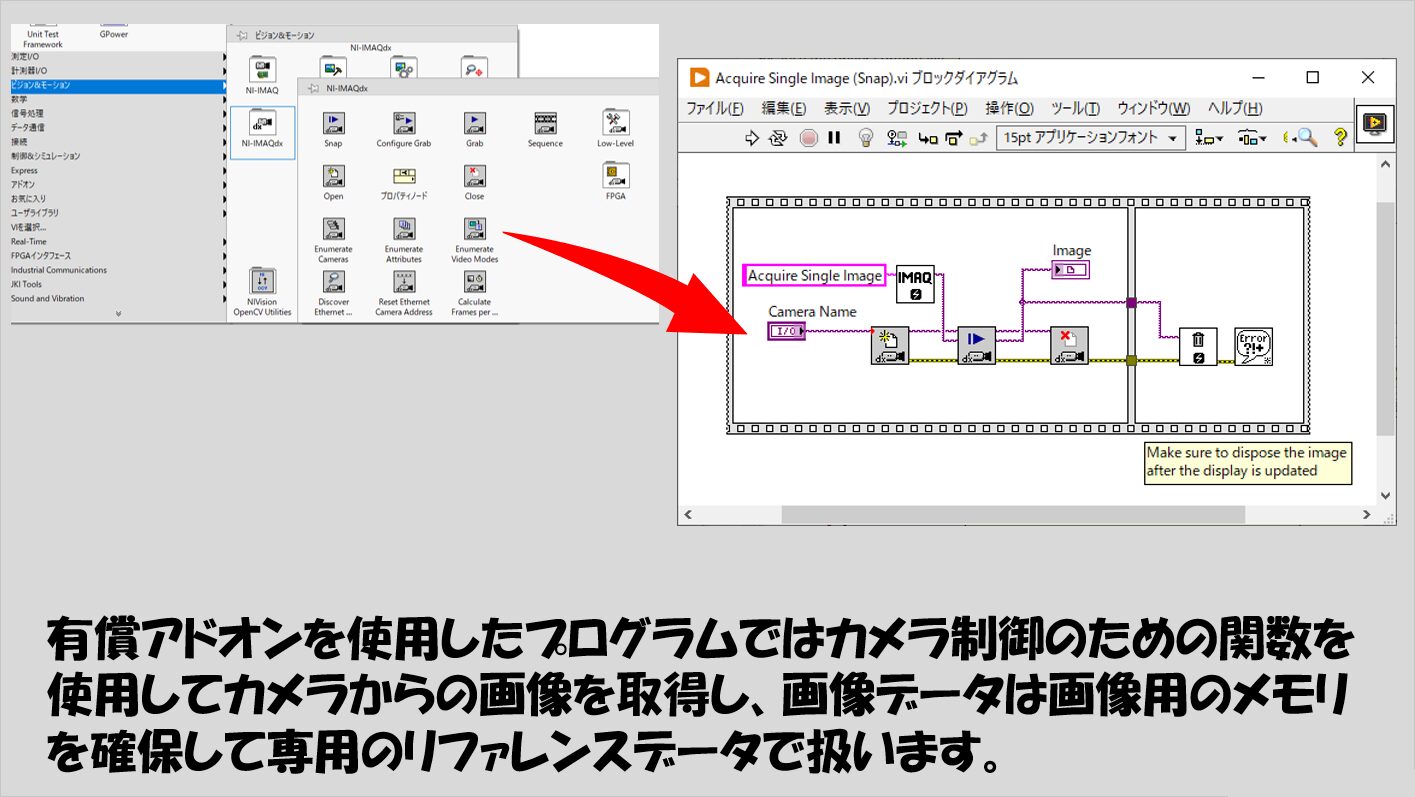
Task: Open the 表示(V) menu
Action: point(847,108)
